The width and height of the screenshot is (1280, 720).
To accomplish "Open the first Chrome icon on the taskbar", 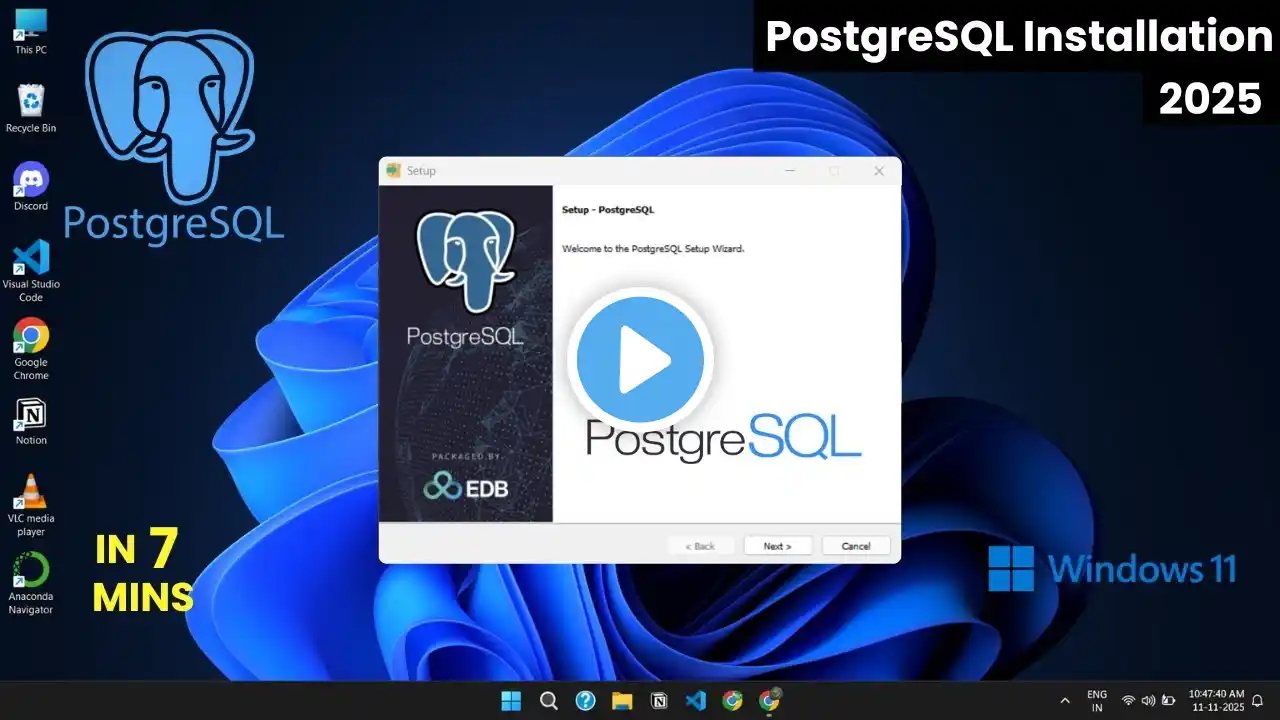I will pyautogui.click(x=733, y=700).
